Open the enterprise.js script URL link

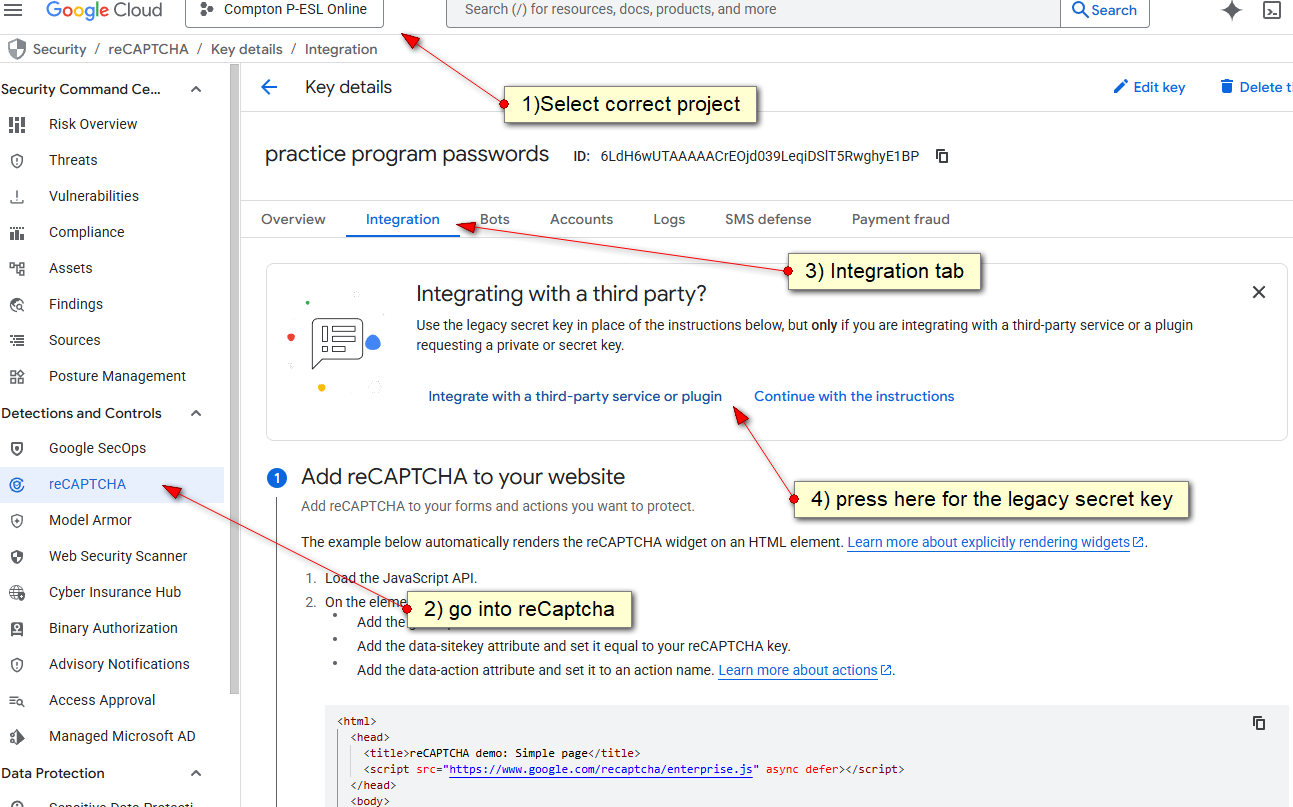click(x=601, y=769)
